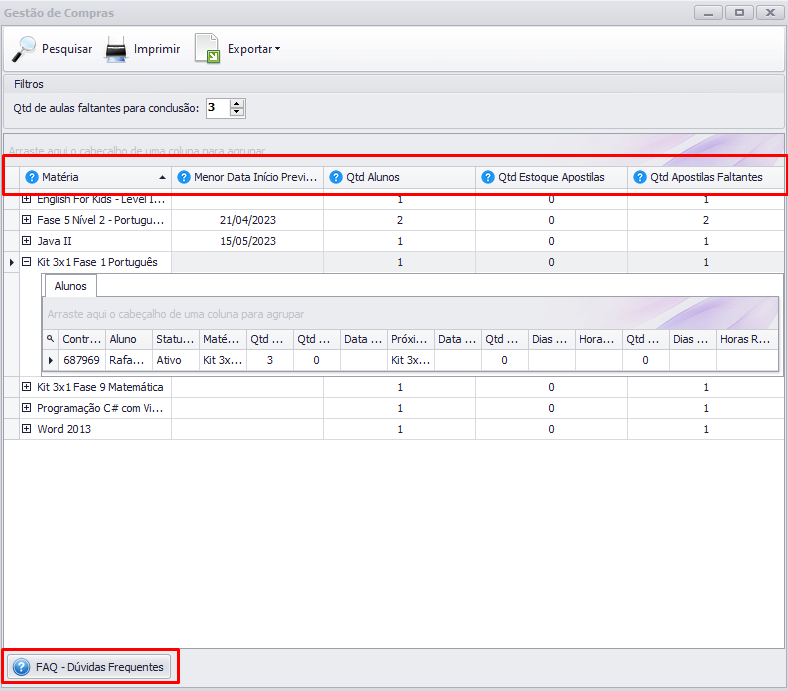Click help icon beside Qtd Estoque Apostilas
The image size is (788, 691).
[488, 177]
